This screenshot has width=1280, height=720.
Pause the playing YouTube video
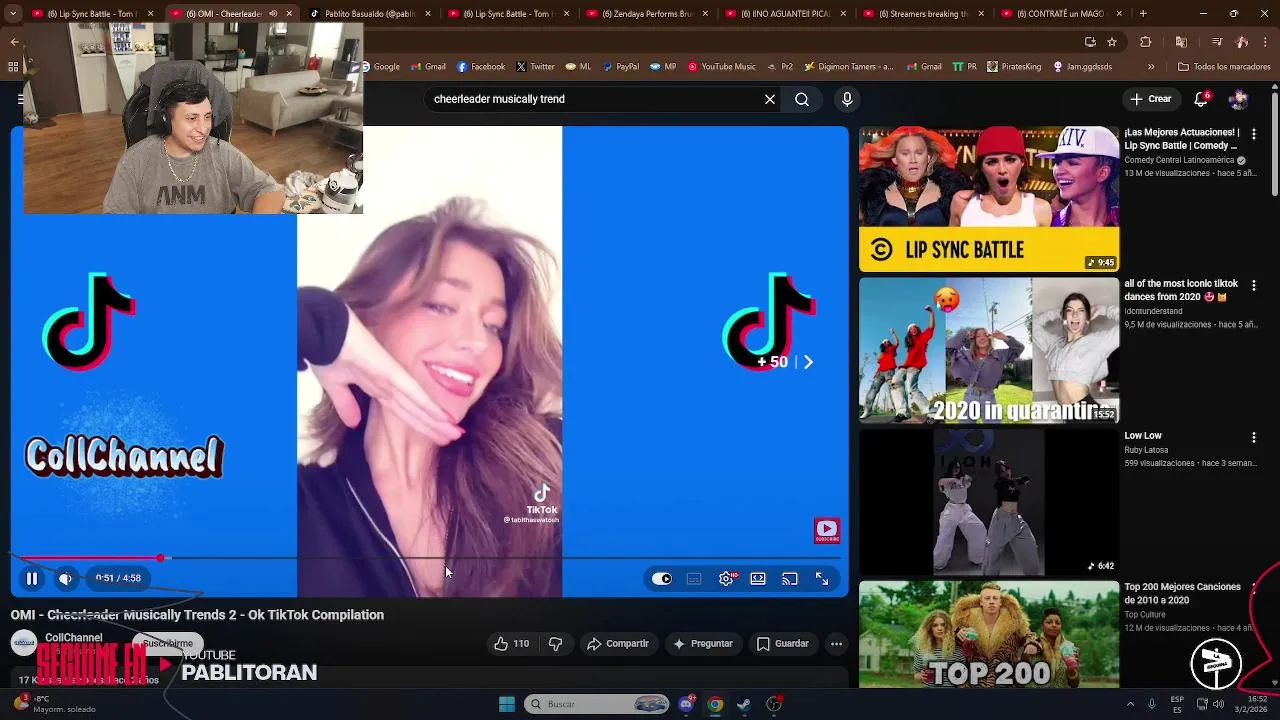(x=32, y=578)
